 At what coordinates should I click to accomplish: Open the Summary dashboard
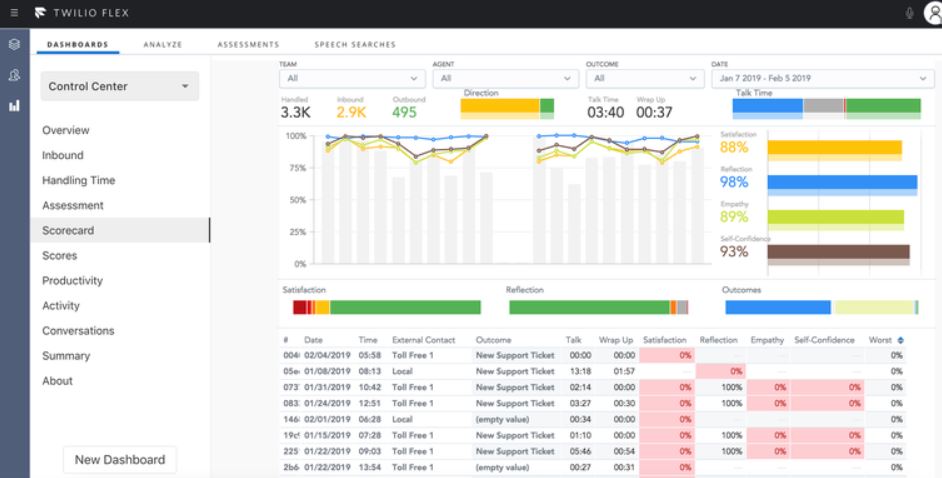tap(66, 356)
